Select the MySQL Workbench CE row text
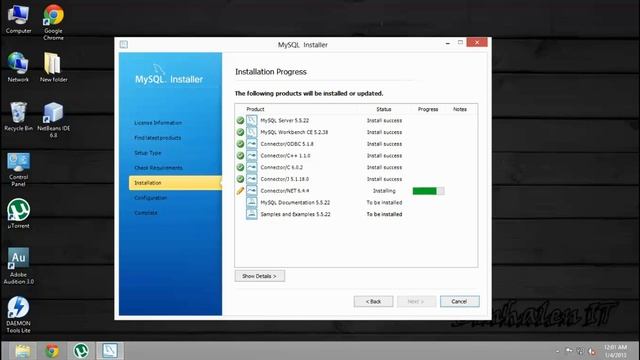The image size is (640, 360). tap(294, 132)
